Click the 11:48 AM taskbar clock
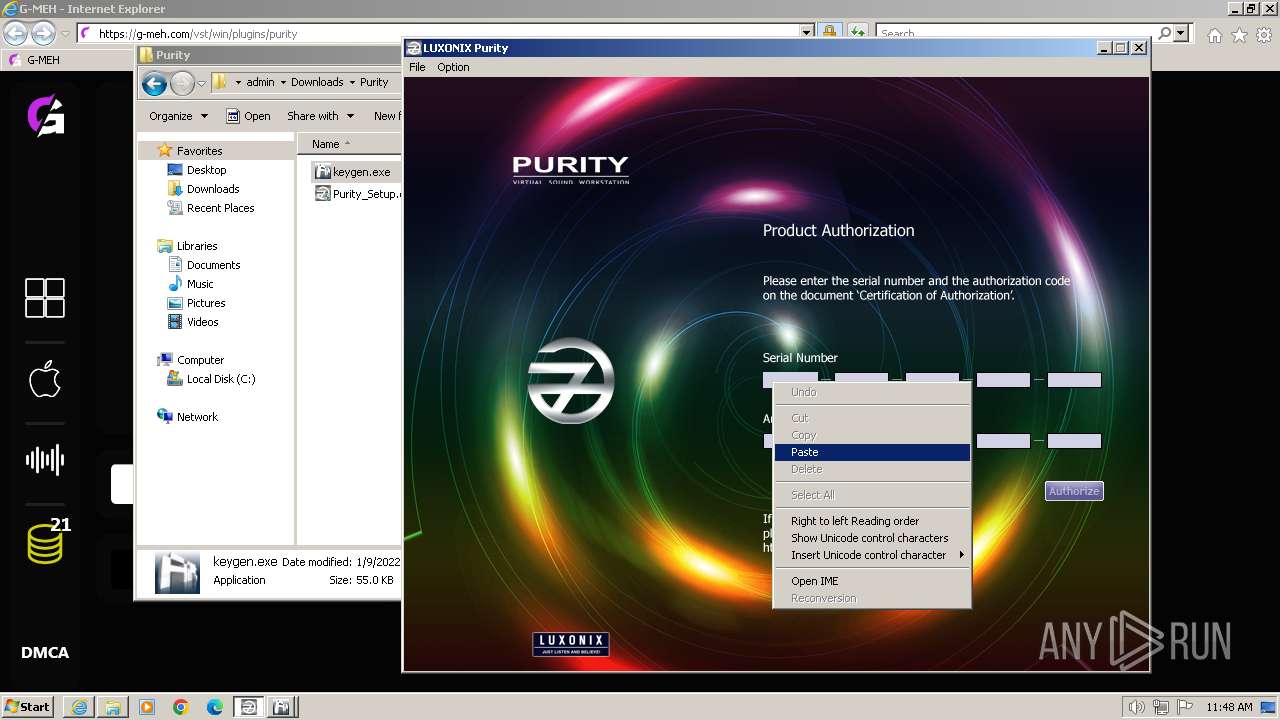This screenshot has height=720, width=1280. [1229, 707]
